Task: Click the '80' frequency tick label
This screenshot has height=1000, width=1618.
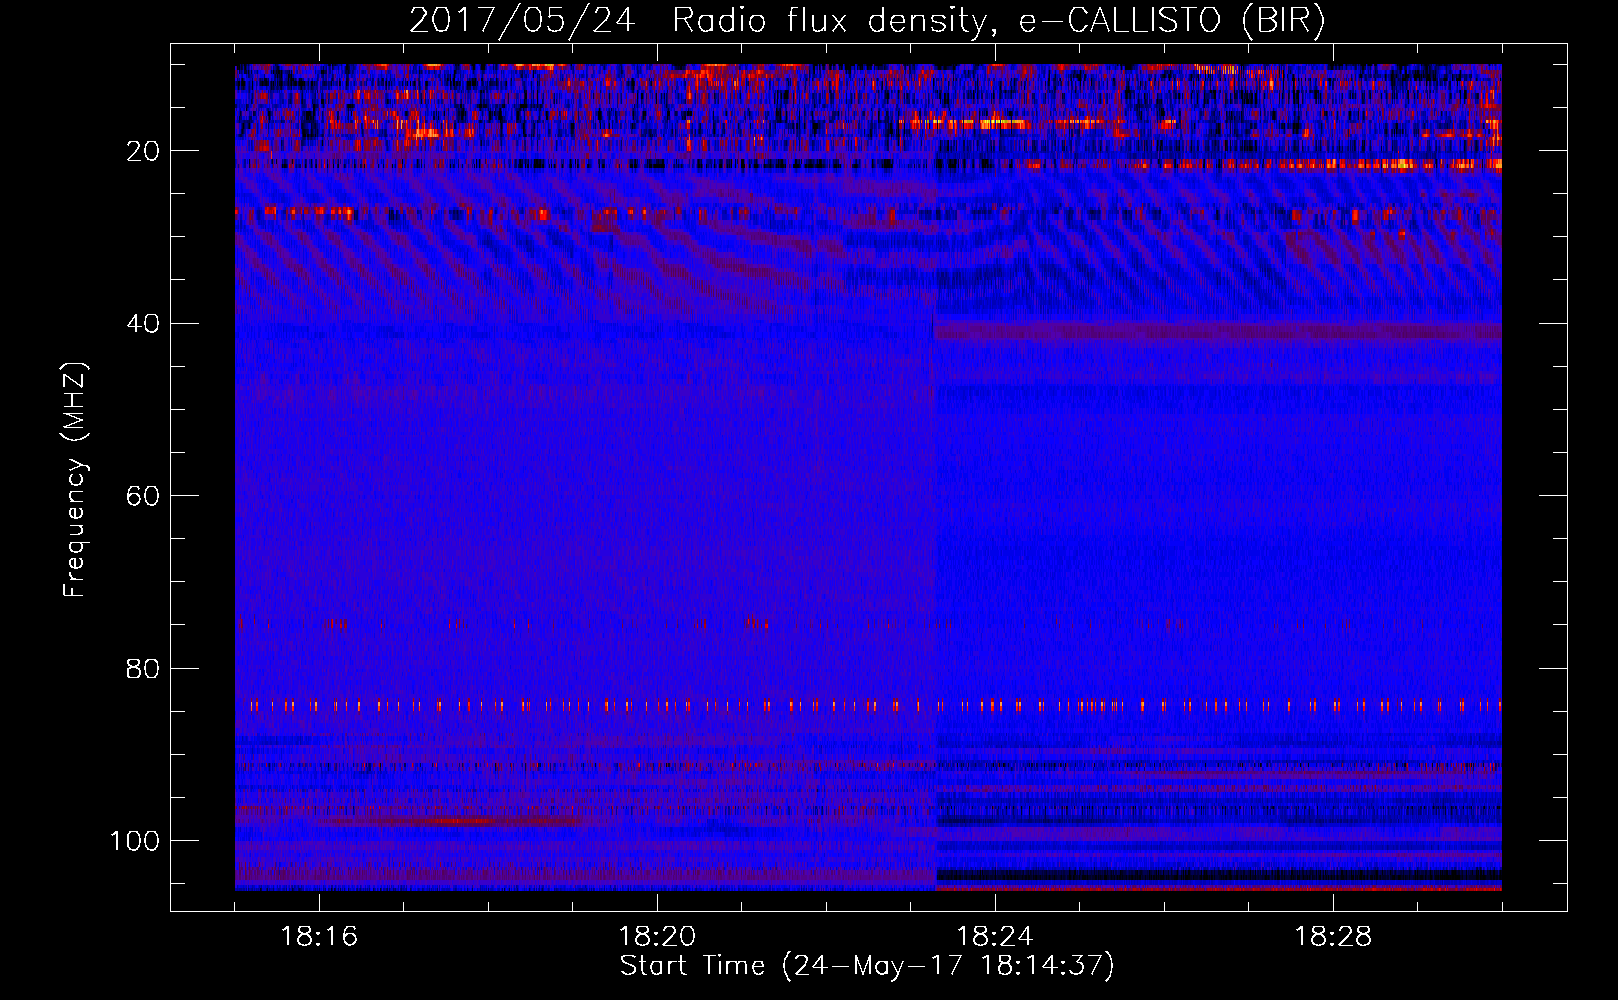Action: pyautogui.click(x=143, y=668)
